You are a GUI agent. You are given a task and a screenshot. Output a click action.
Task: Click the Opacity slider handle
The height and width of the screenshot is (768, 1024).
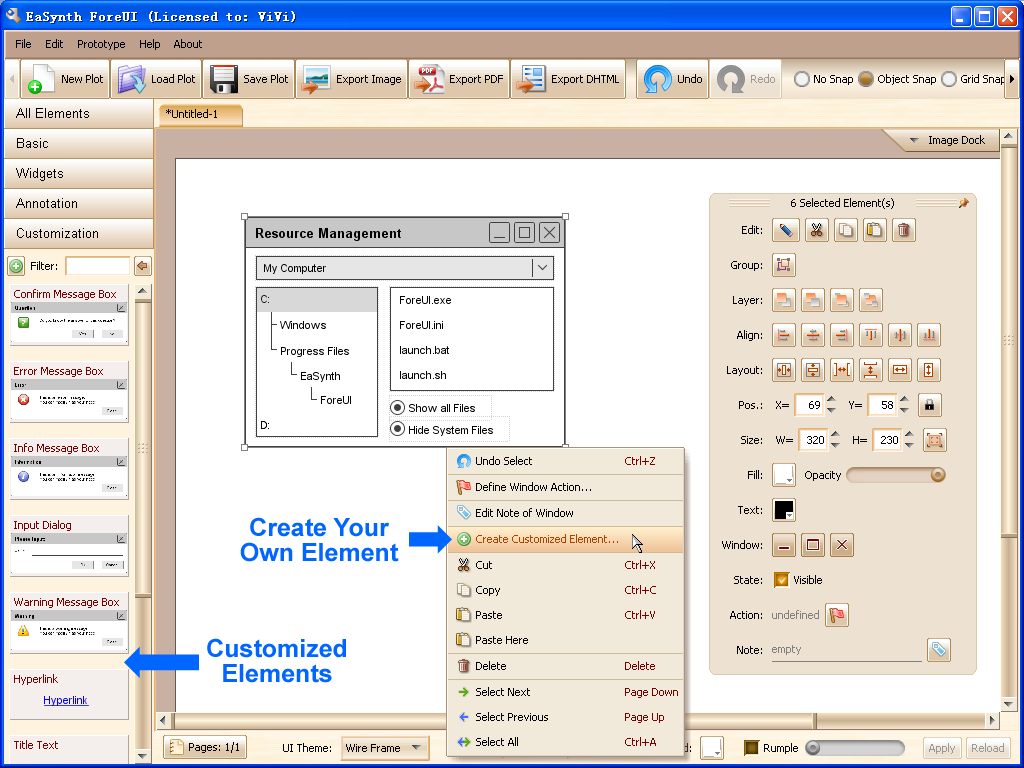point(938,475)
